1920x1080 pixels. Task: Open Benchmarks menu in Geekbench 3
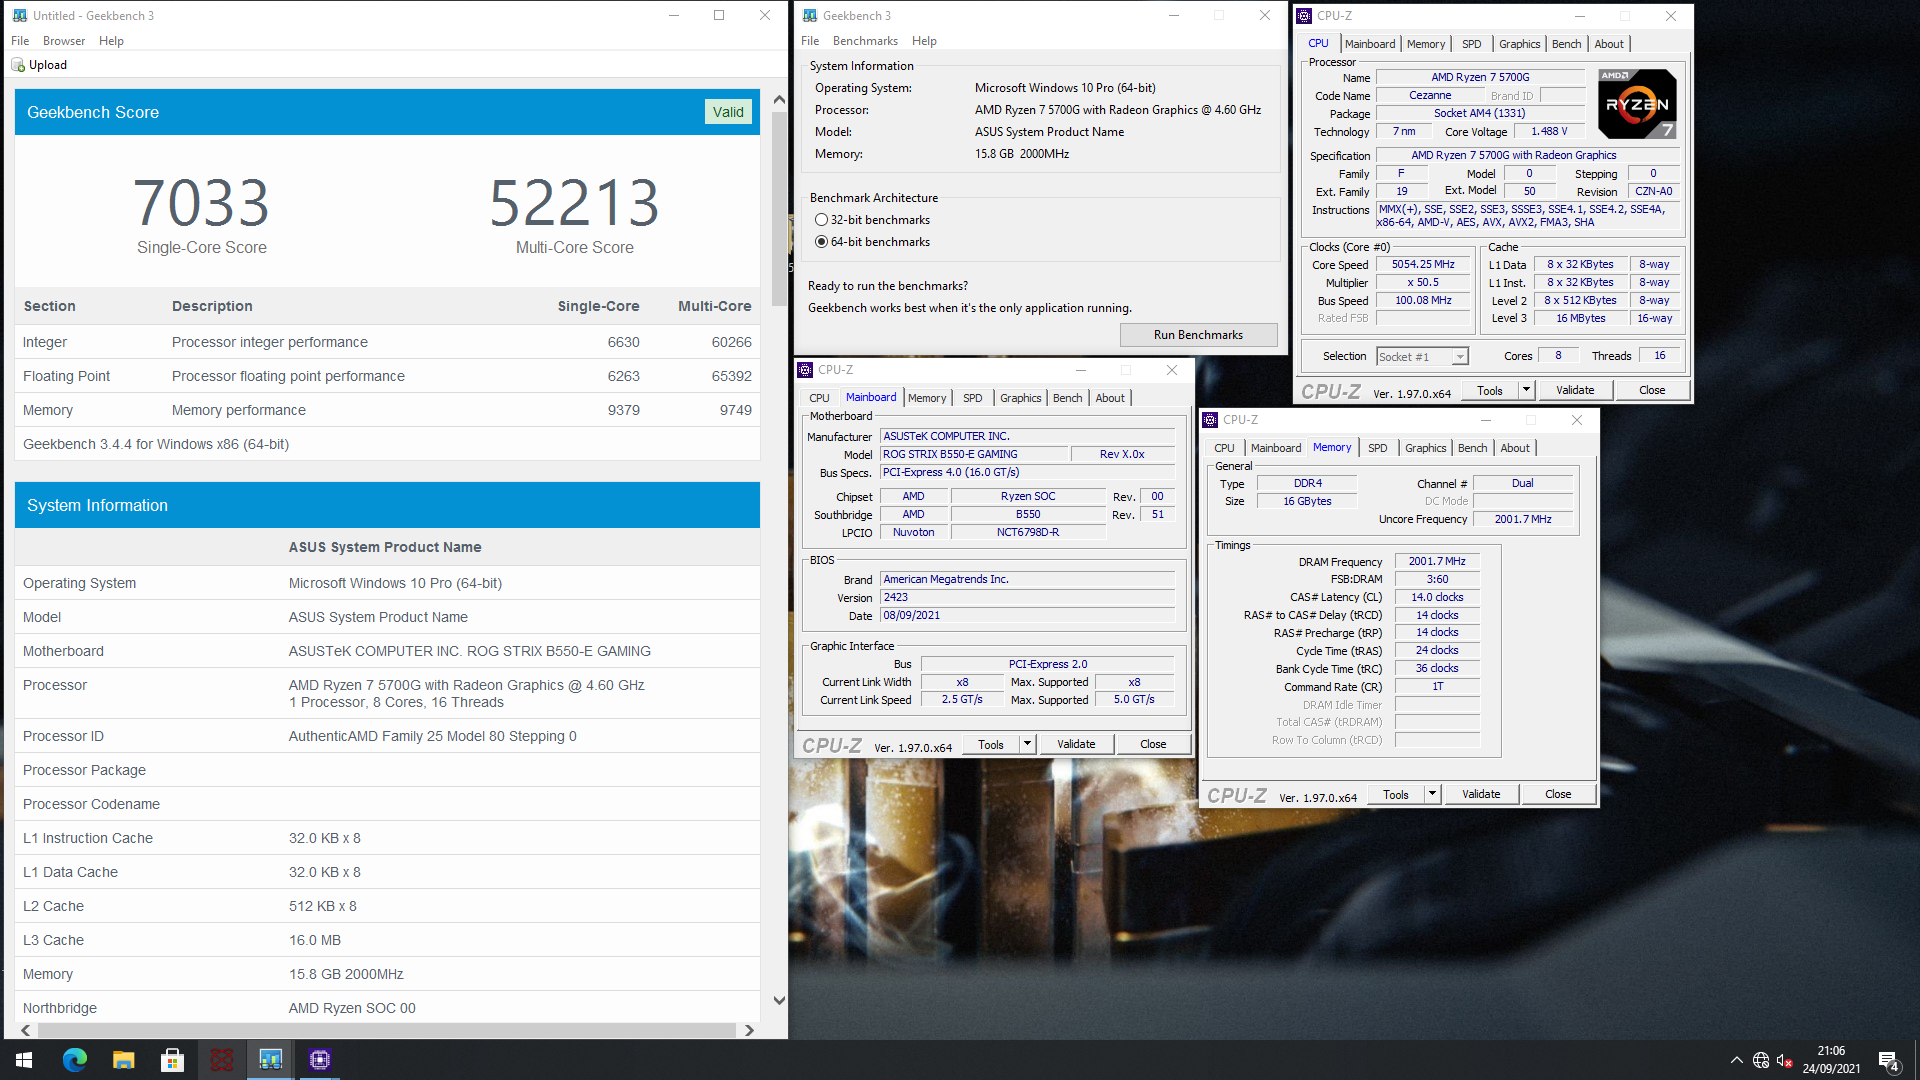coord(865,41)
